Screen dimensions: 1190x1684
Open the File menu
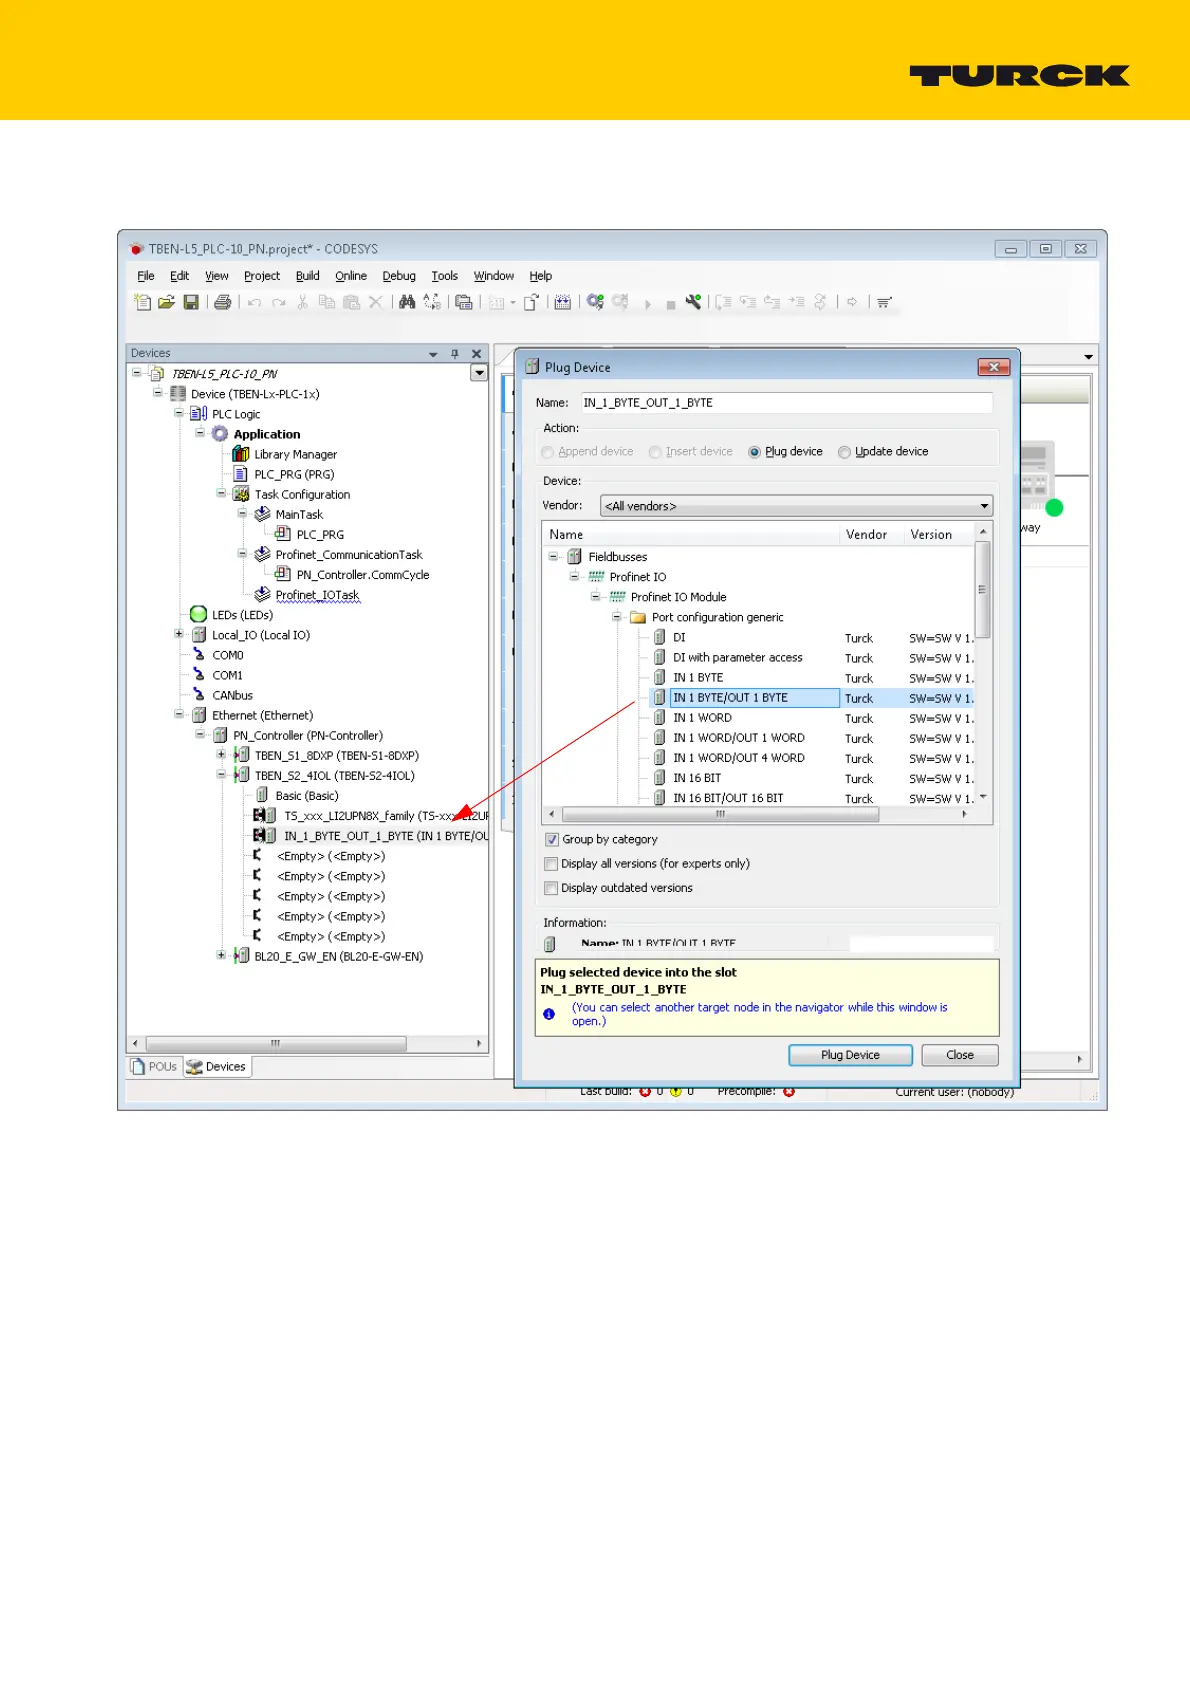(x=146, y=276)
